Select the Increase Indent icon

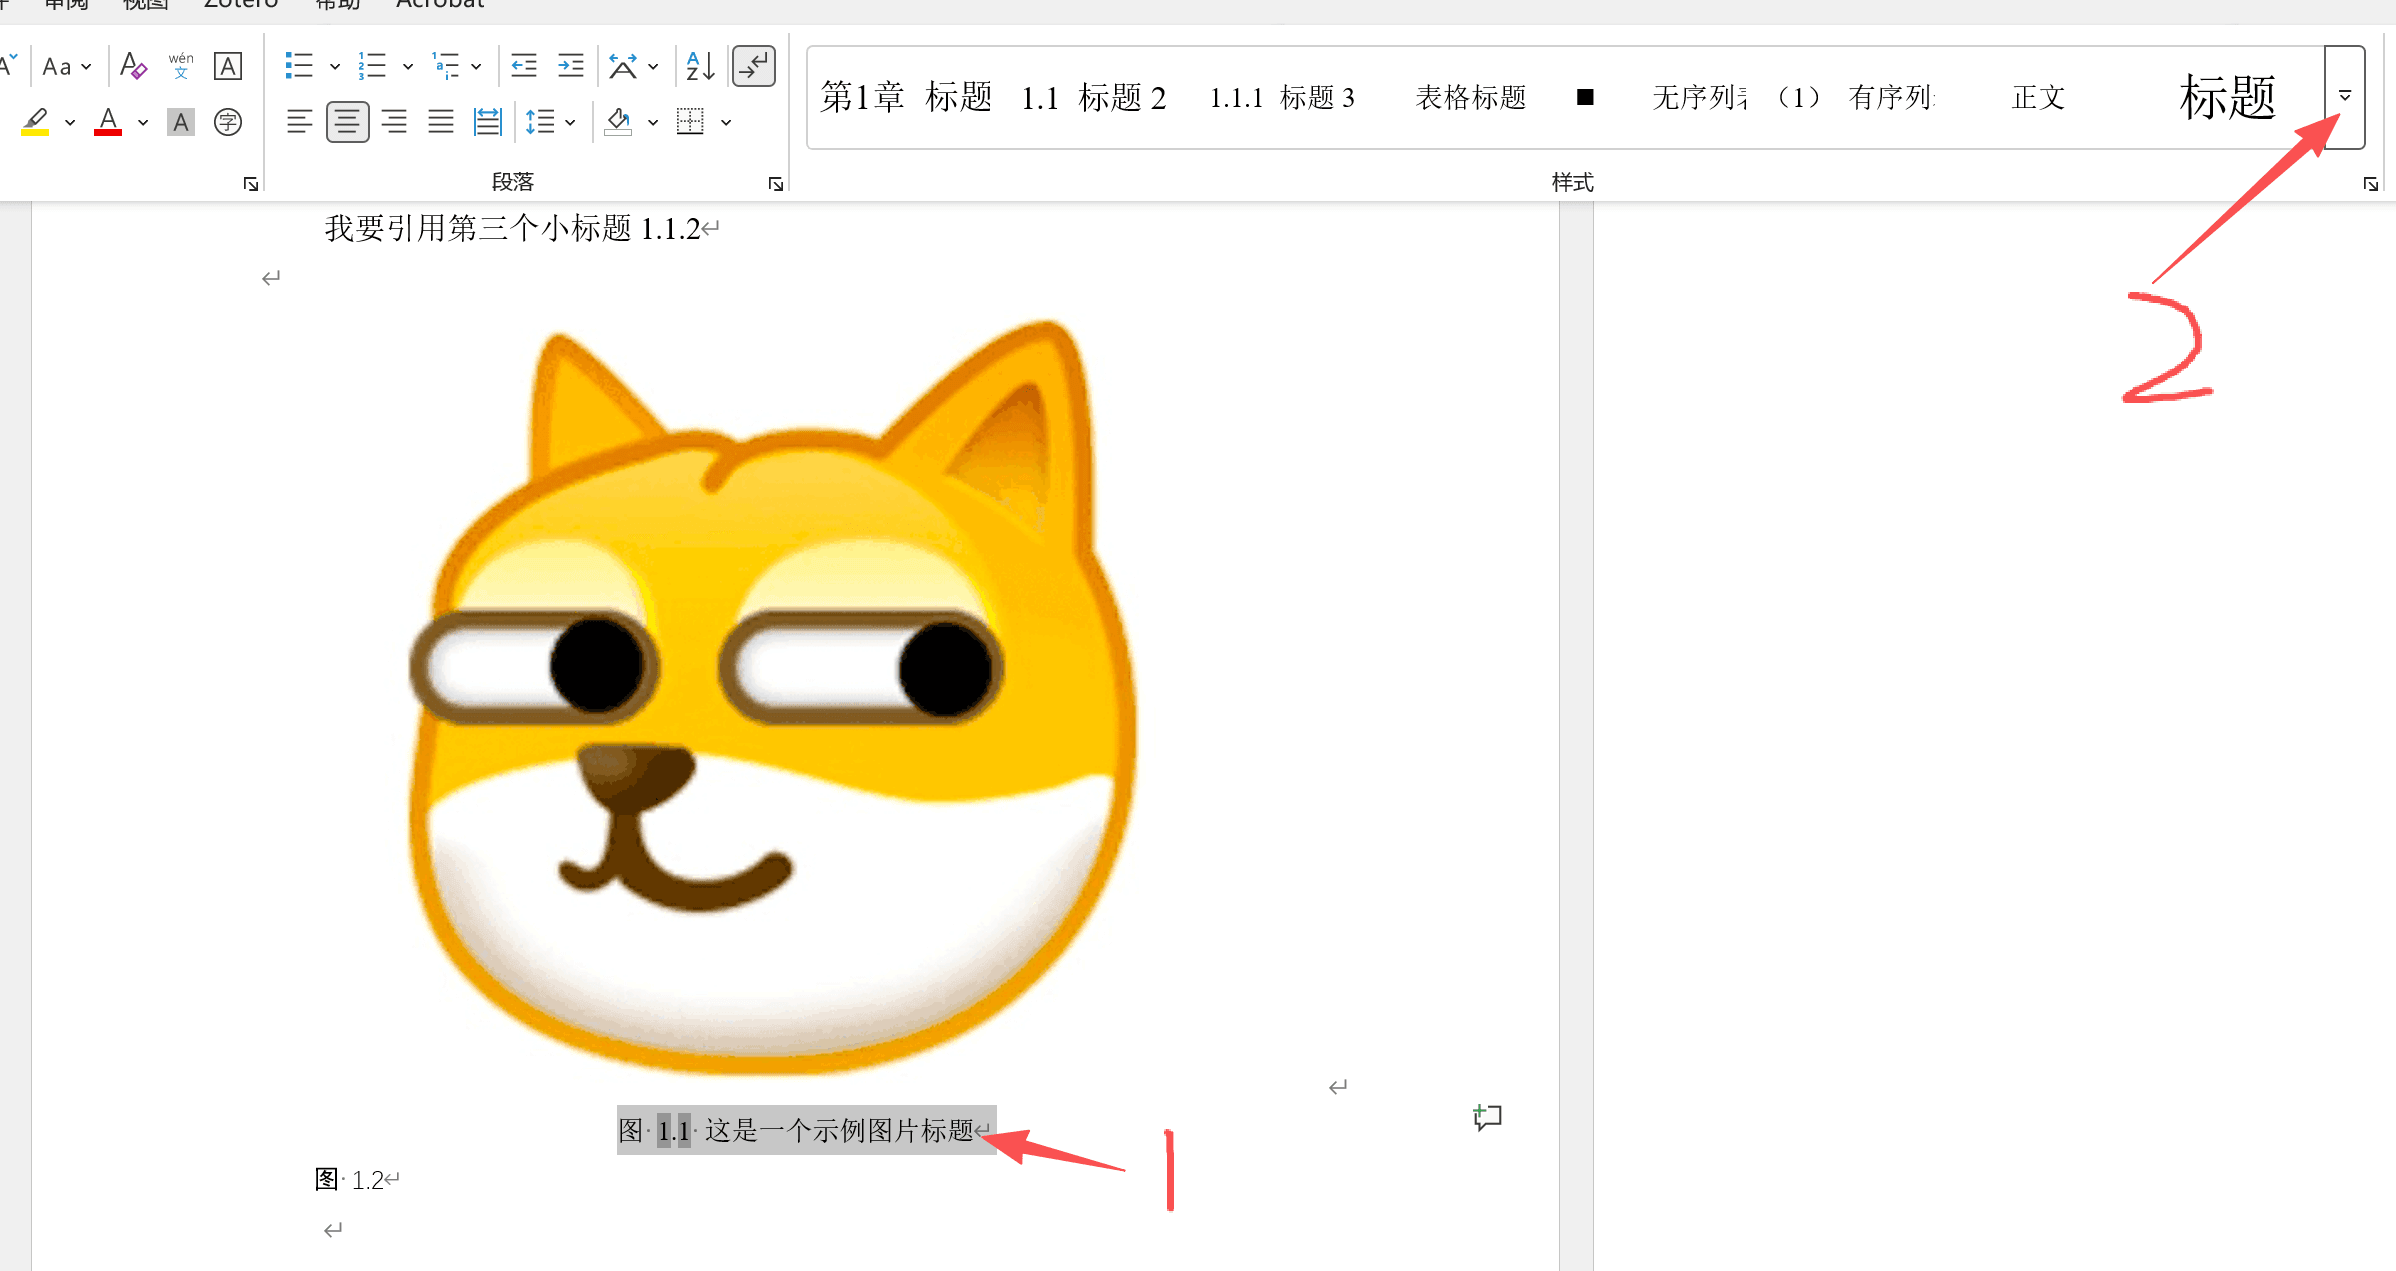click(570, 65)
